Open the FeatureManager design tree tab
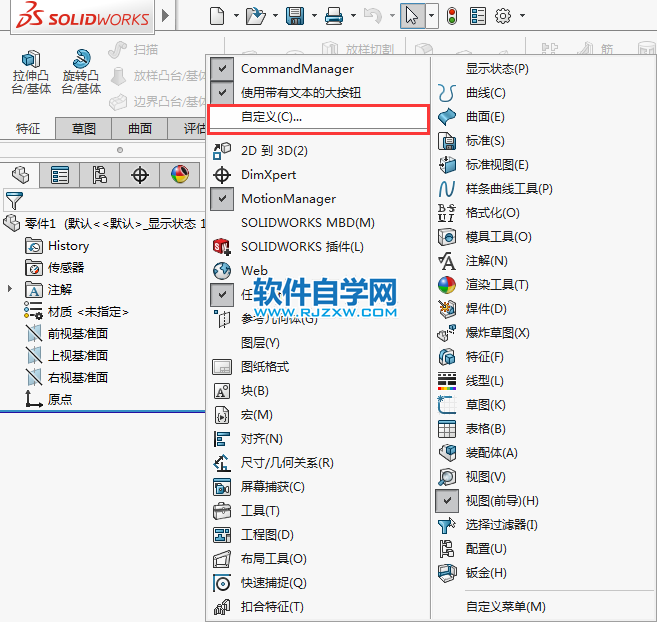Viewport: 657px width, 622px height. point(20,175)
